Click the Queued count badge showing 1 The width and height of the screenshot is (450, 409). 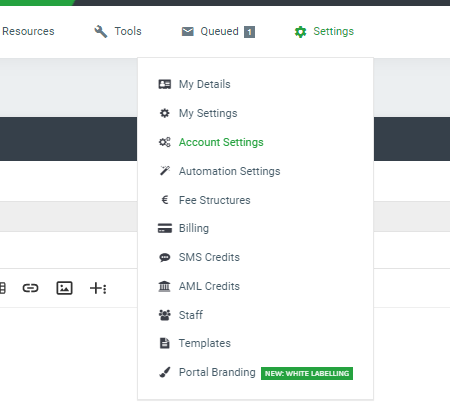pyautogui.click(x=249, y=32)
